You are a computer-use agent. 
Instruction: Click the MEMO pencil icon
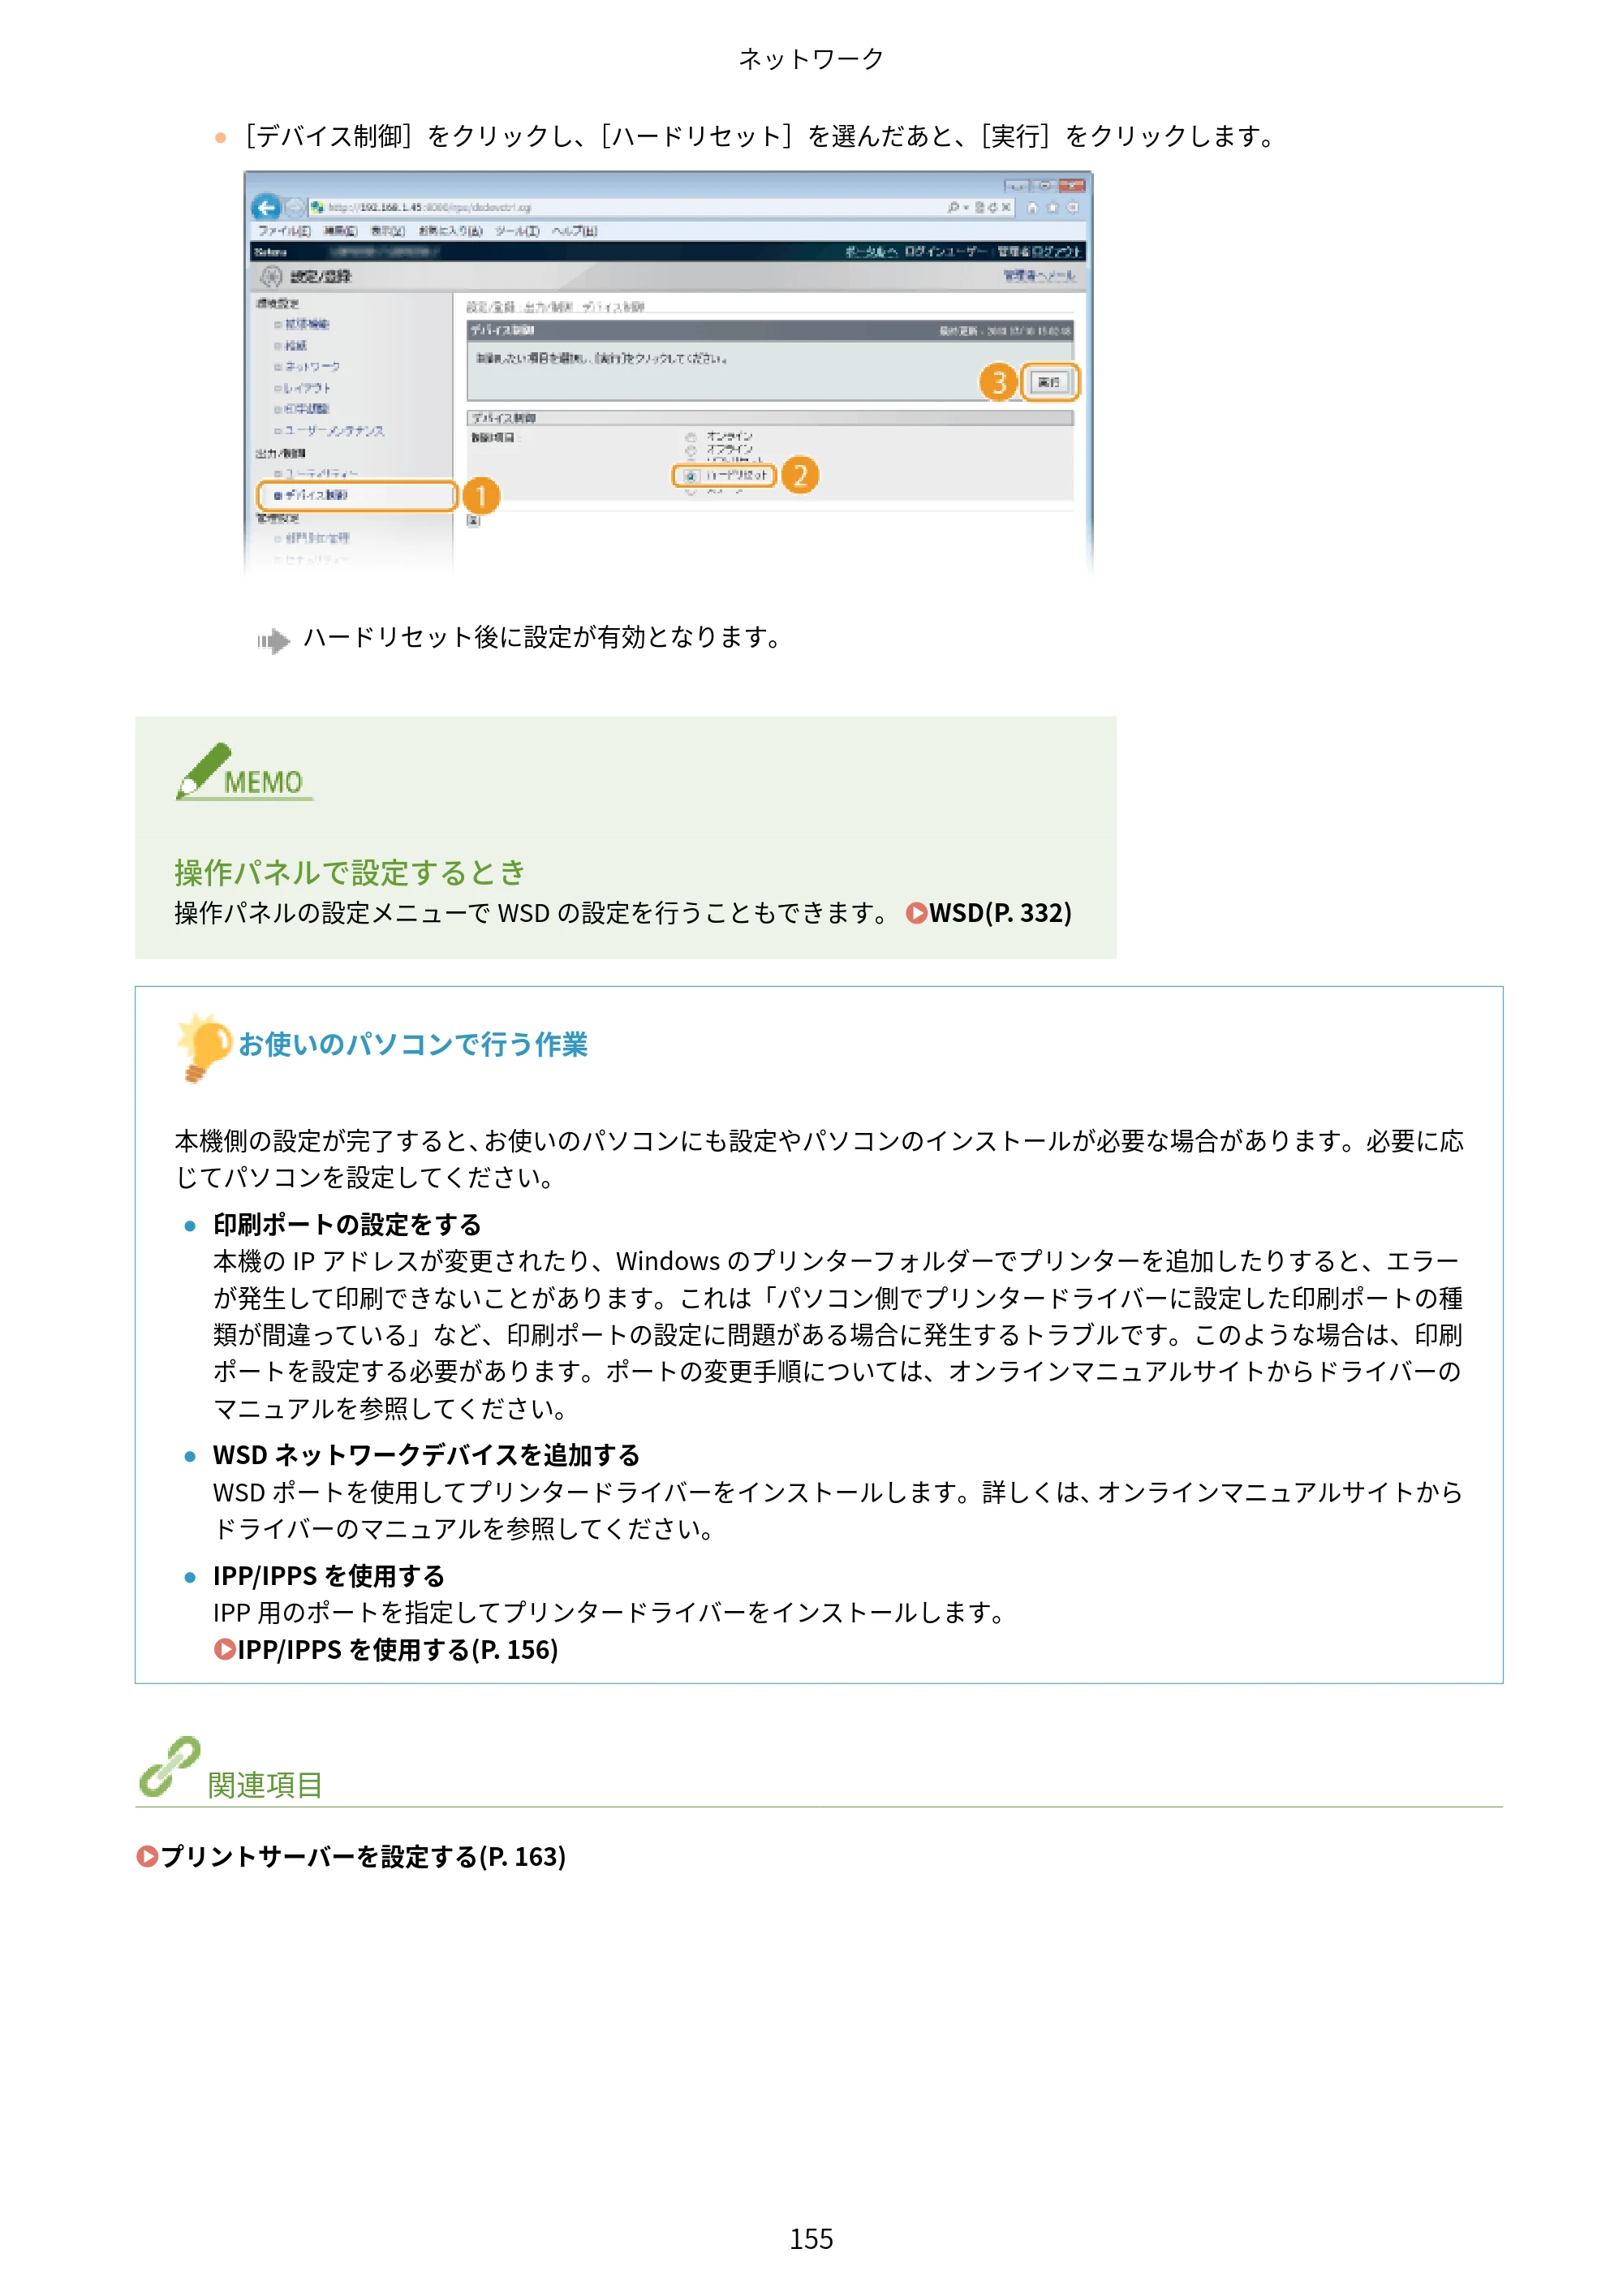coord(204,771)
